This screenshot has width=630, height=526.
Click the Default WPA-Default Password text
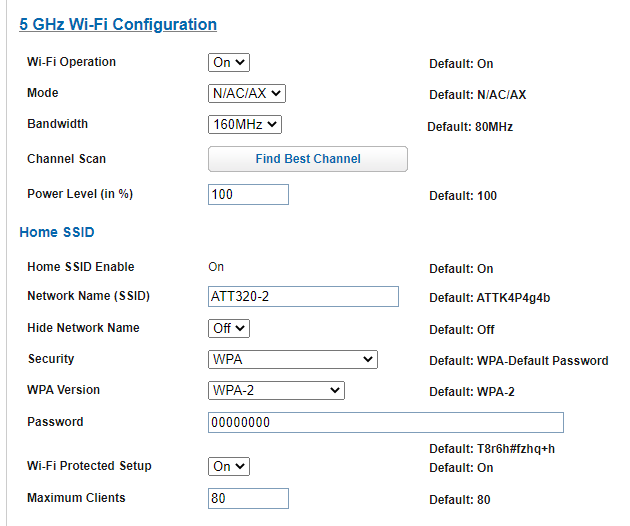pyautogui.click(x=519, y=361)
